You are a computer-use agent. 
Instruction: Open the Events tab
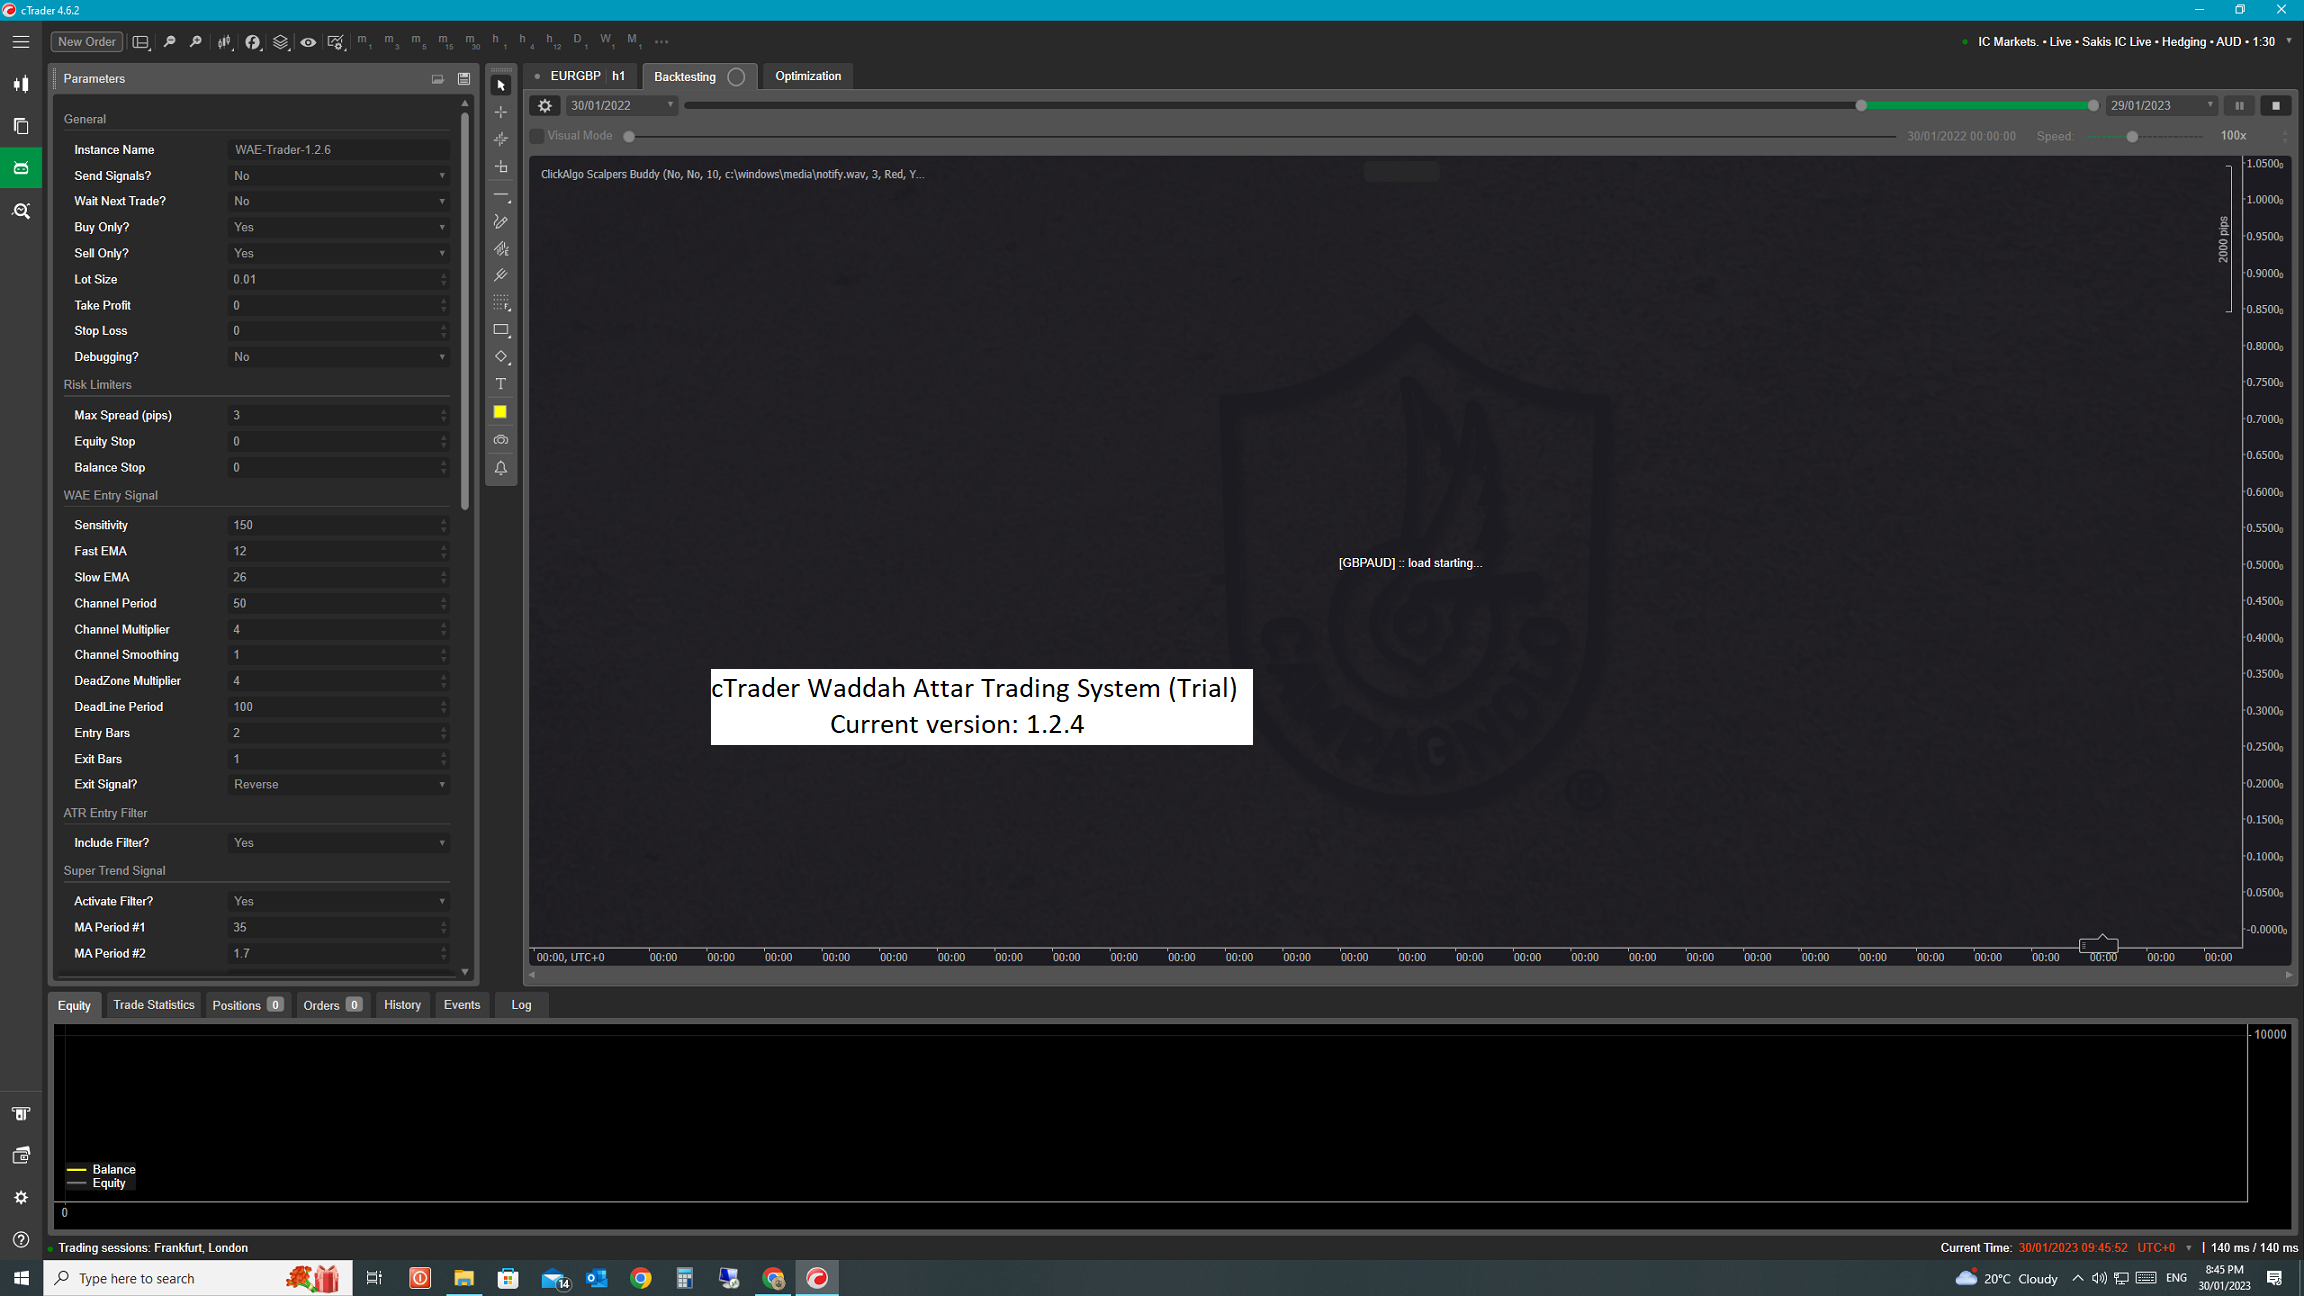pos(462,1004)
